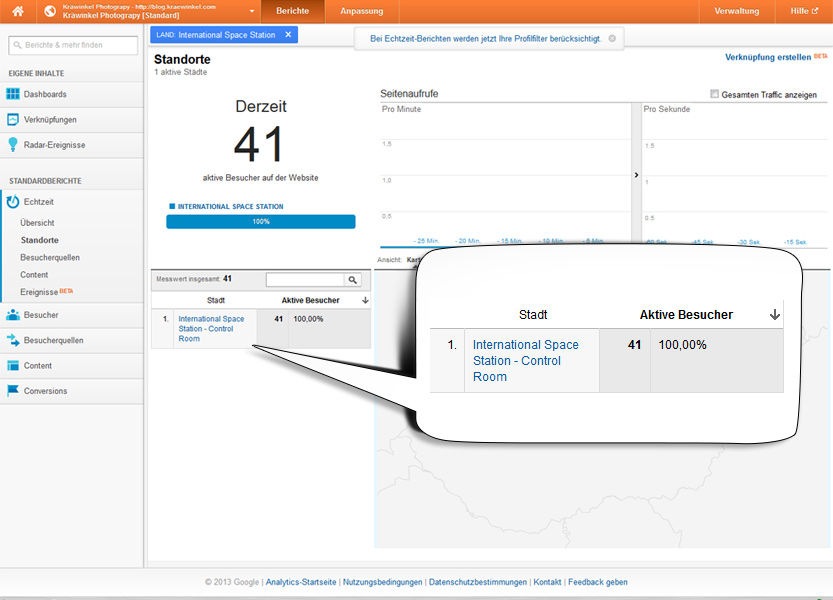
Task: Toggle sort direction arrow beside Aktive Besucher
Action: tap(366, 300)
